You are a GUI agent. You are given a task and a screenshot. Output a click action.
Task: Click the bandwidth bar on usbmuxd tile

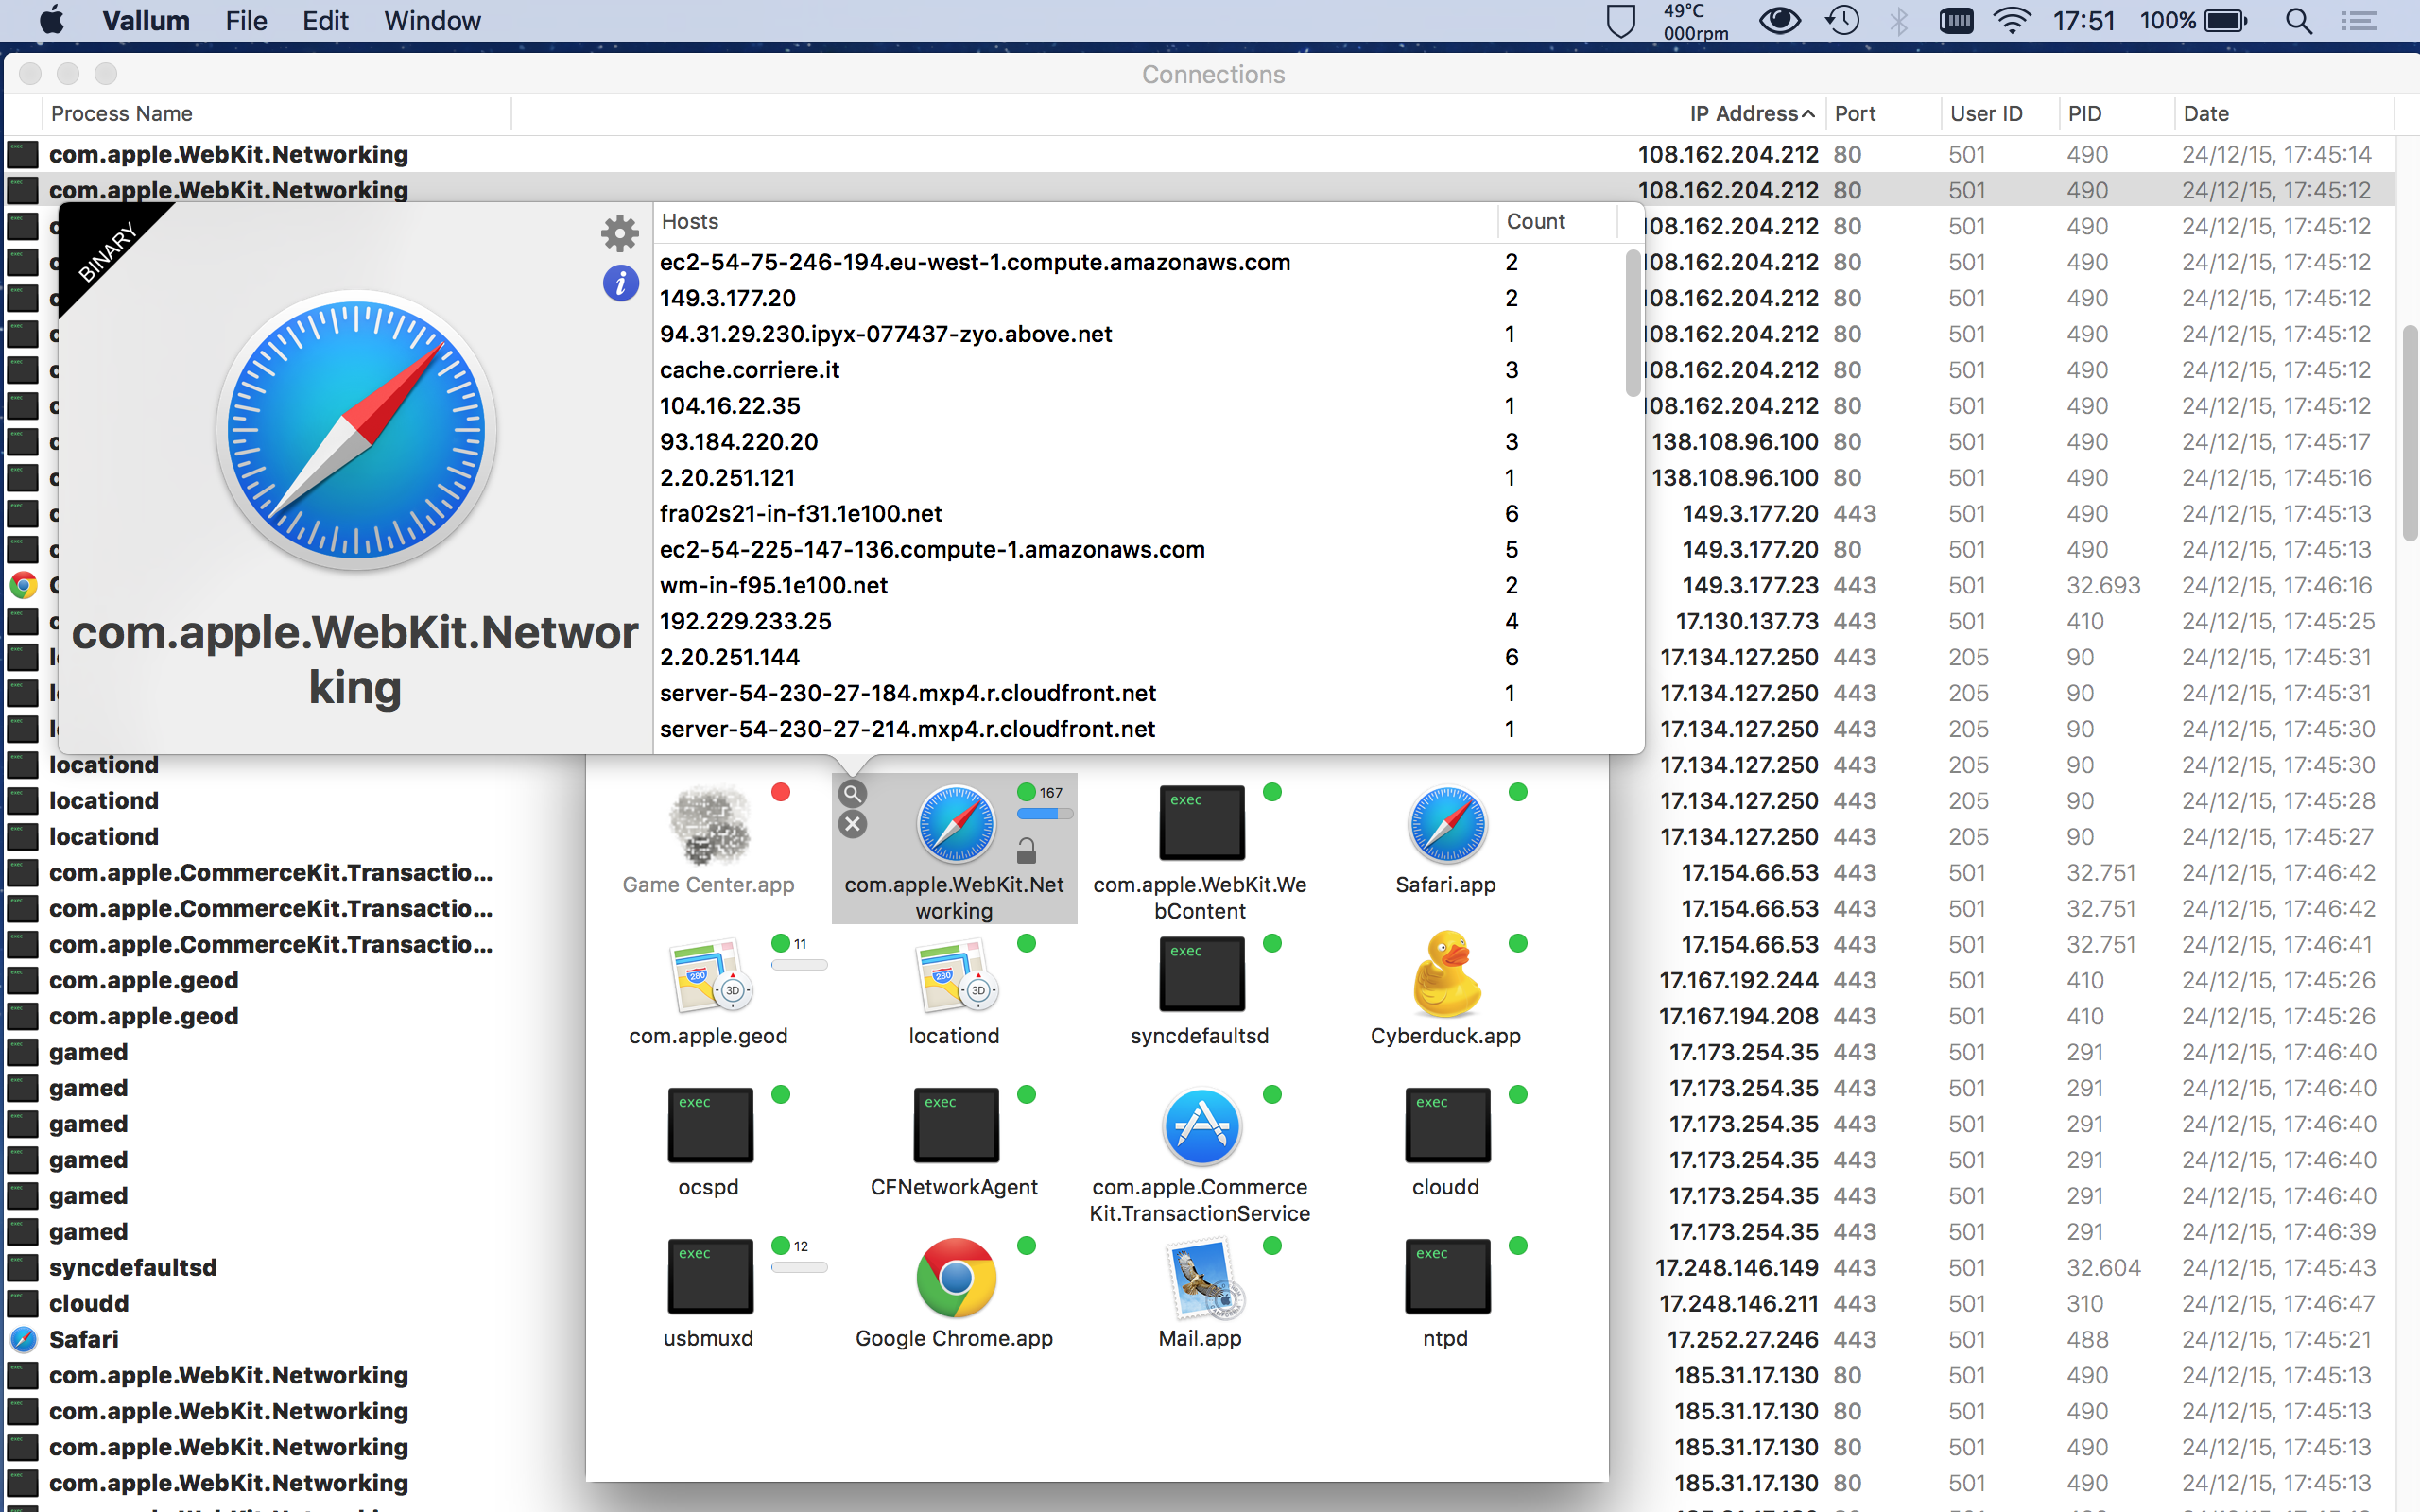799,1267
